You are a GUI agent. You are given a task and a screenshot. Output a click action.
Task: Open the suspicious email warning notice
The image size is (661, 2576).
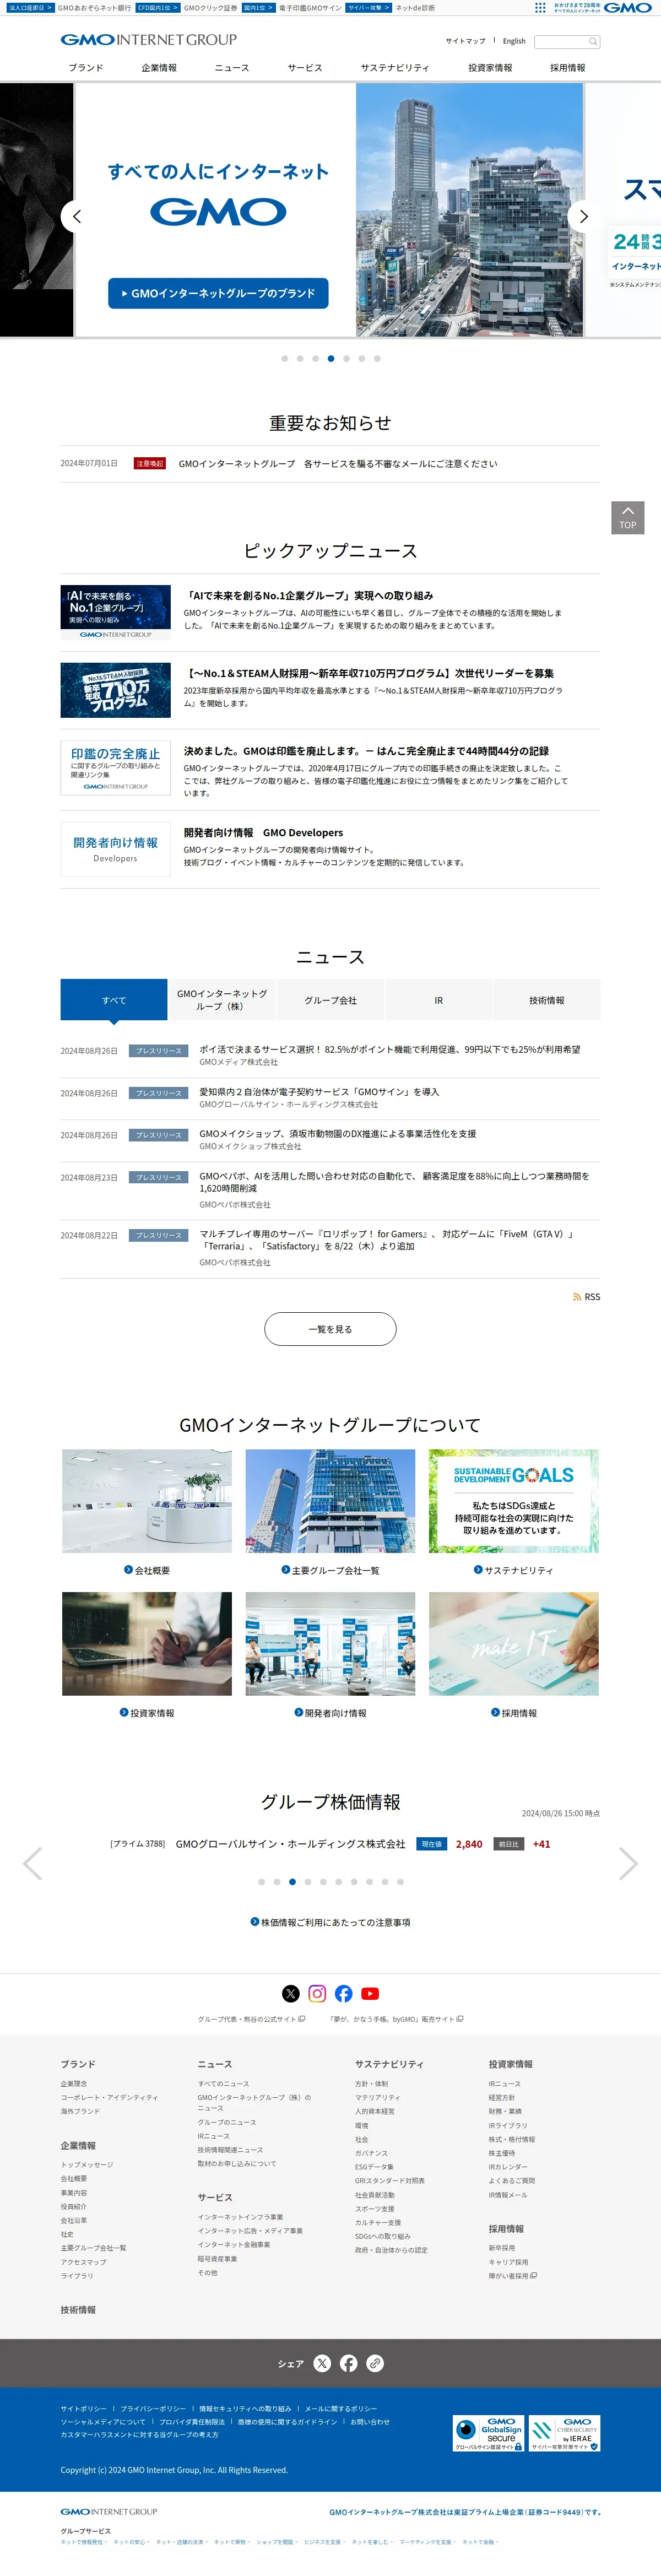click(338, 464)
